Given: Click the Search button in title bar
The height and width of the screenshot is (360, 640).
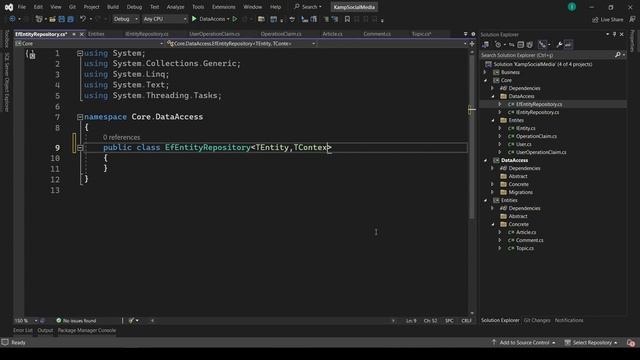Looking at the screenshot, I should tap(308, 7).
